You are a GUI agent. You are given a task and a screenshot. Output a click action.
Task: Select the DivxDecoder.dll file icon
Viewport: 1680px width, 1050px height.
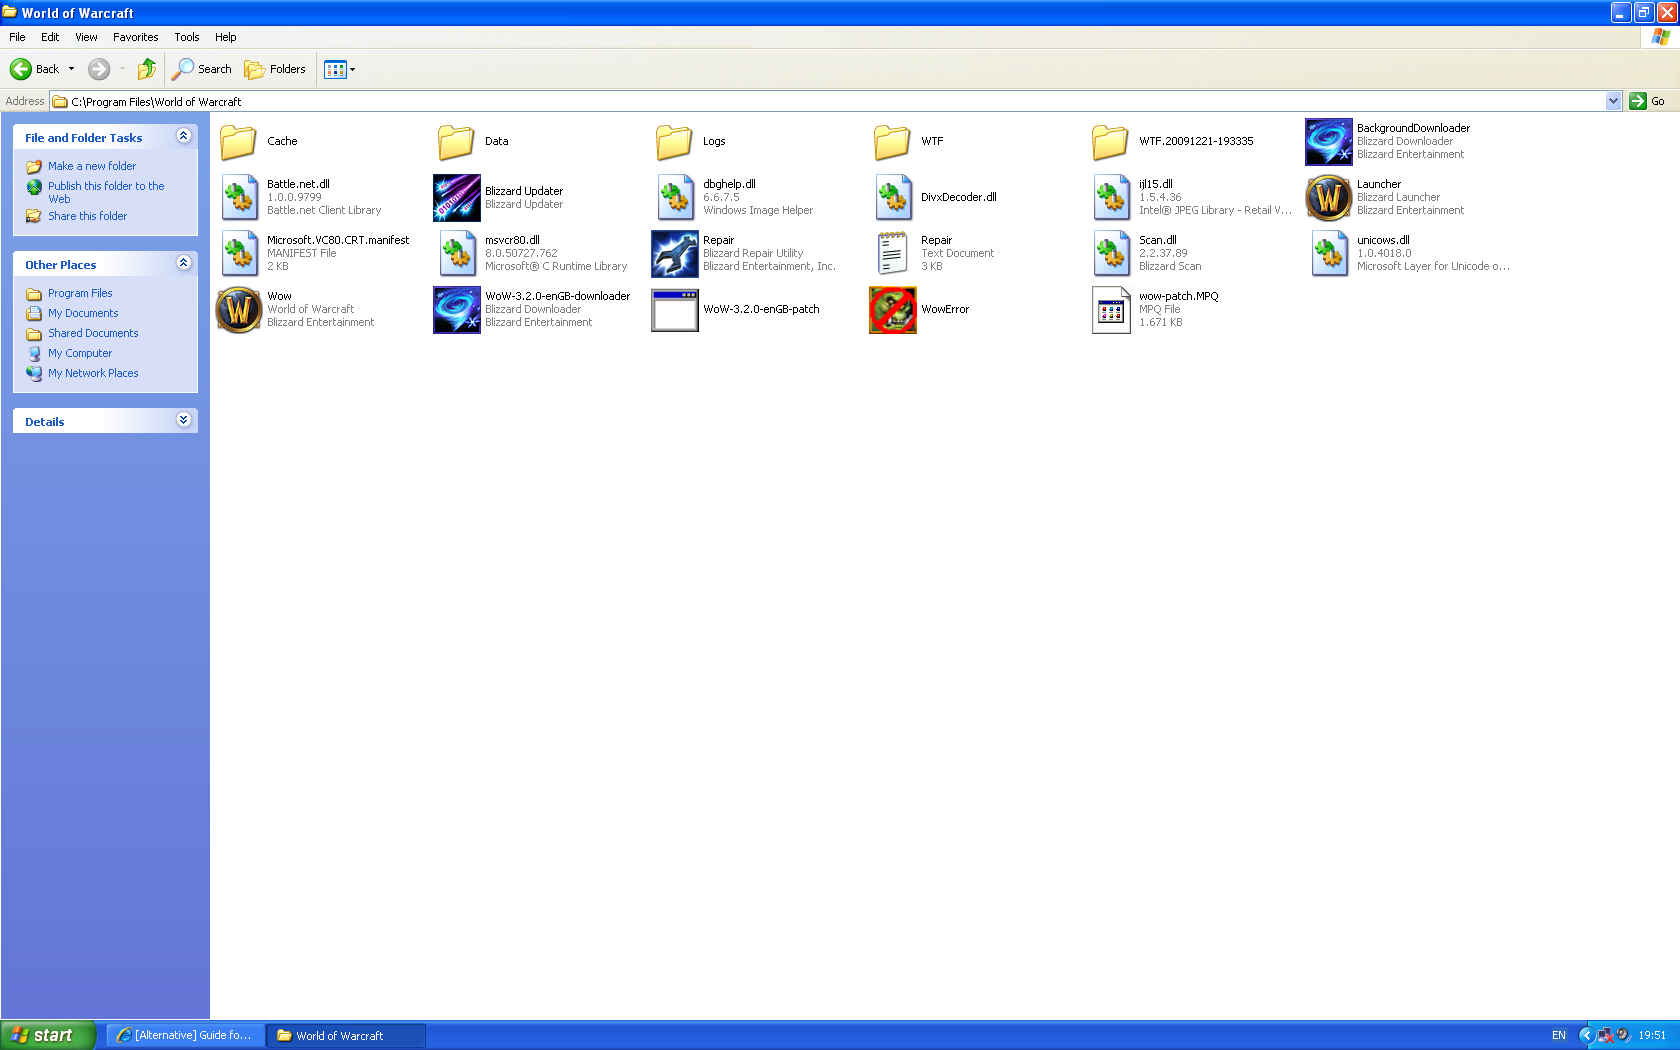pos(893,198)
